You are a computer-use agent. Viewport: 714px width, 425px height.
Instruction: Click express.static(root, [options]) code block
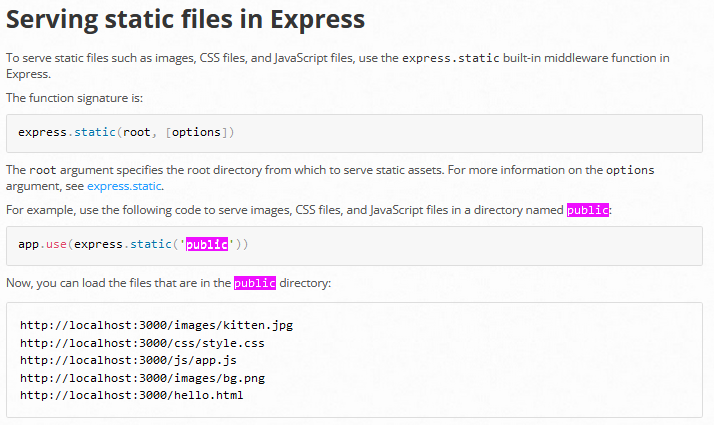click(354, 133)
